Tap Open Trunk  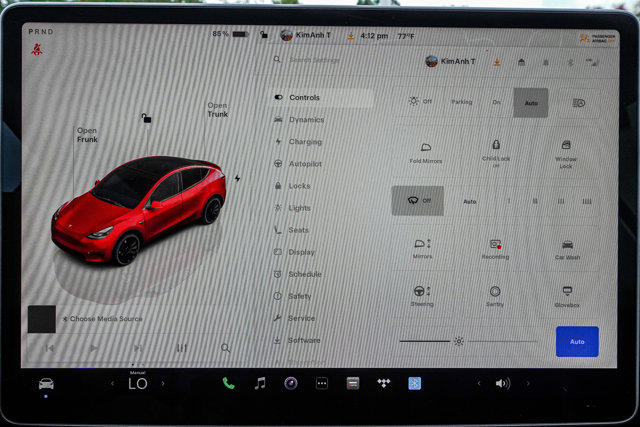[x=218, y=110]
